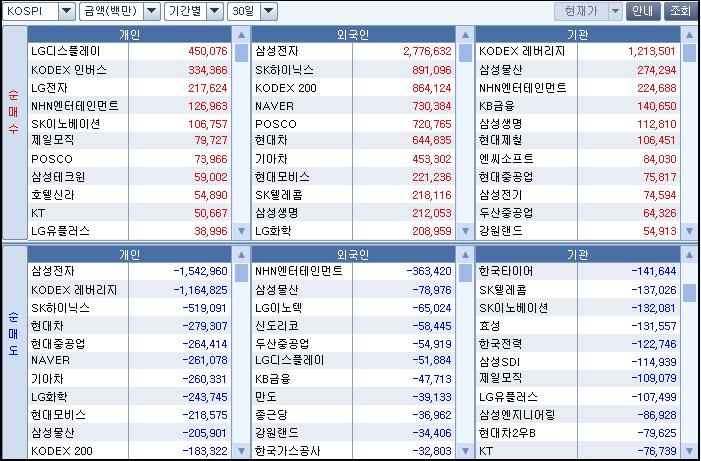
Task: Select KODEX 인버스 row
Action: [130, 70]
